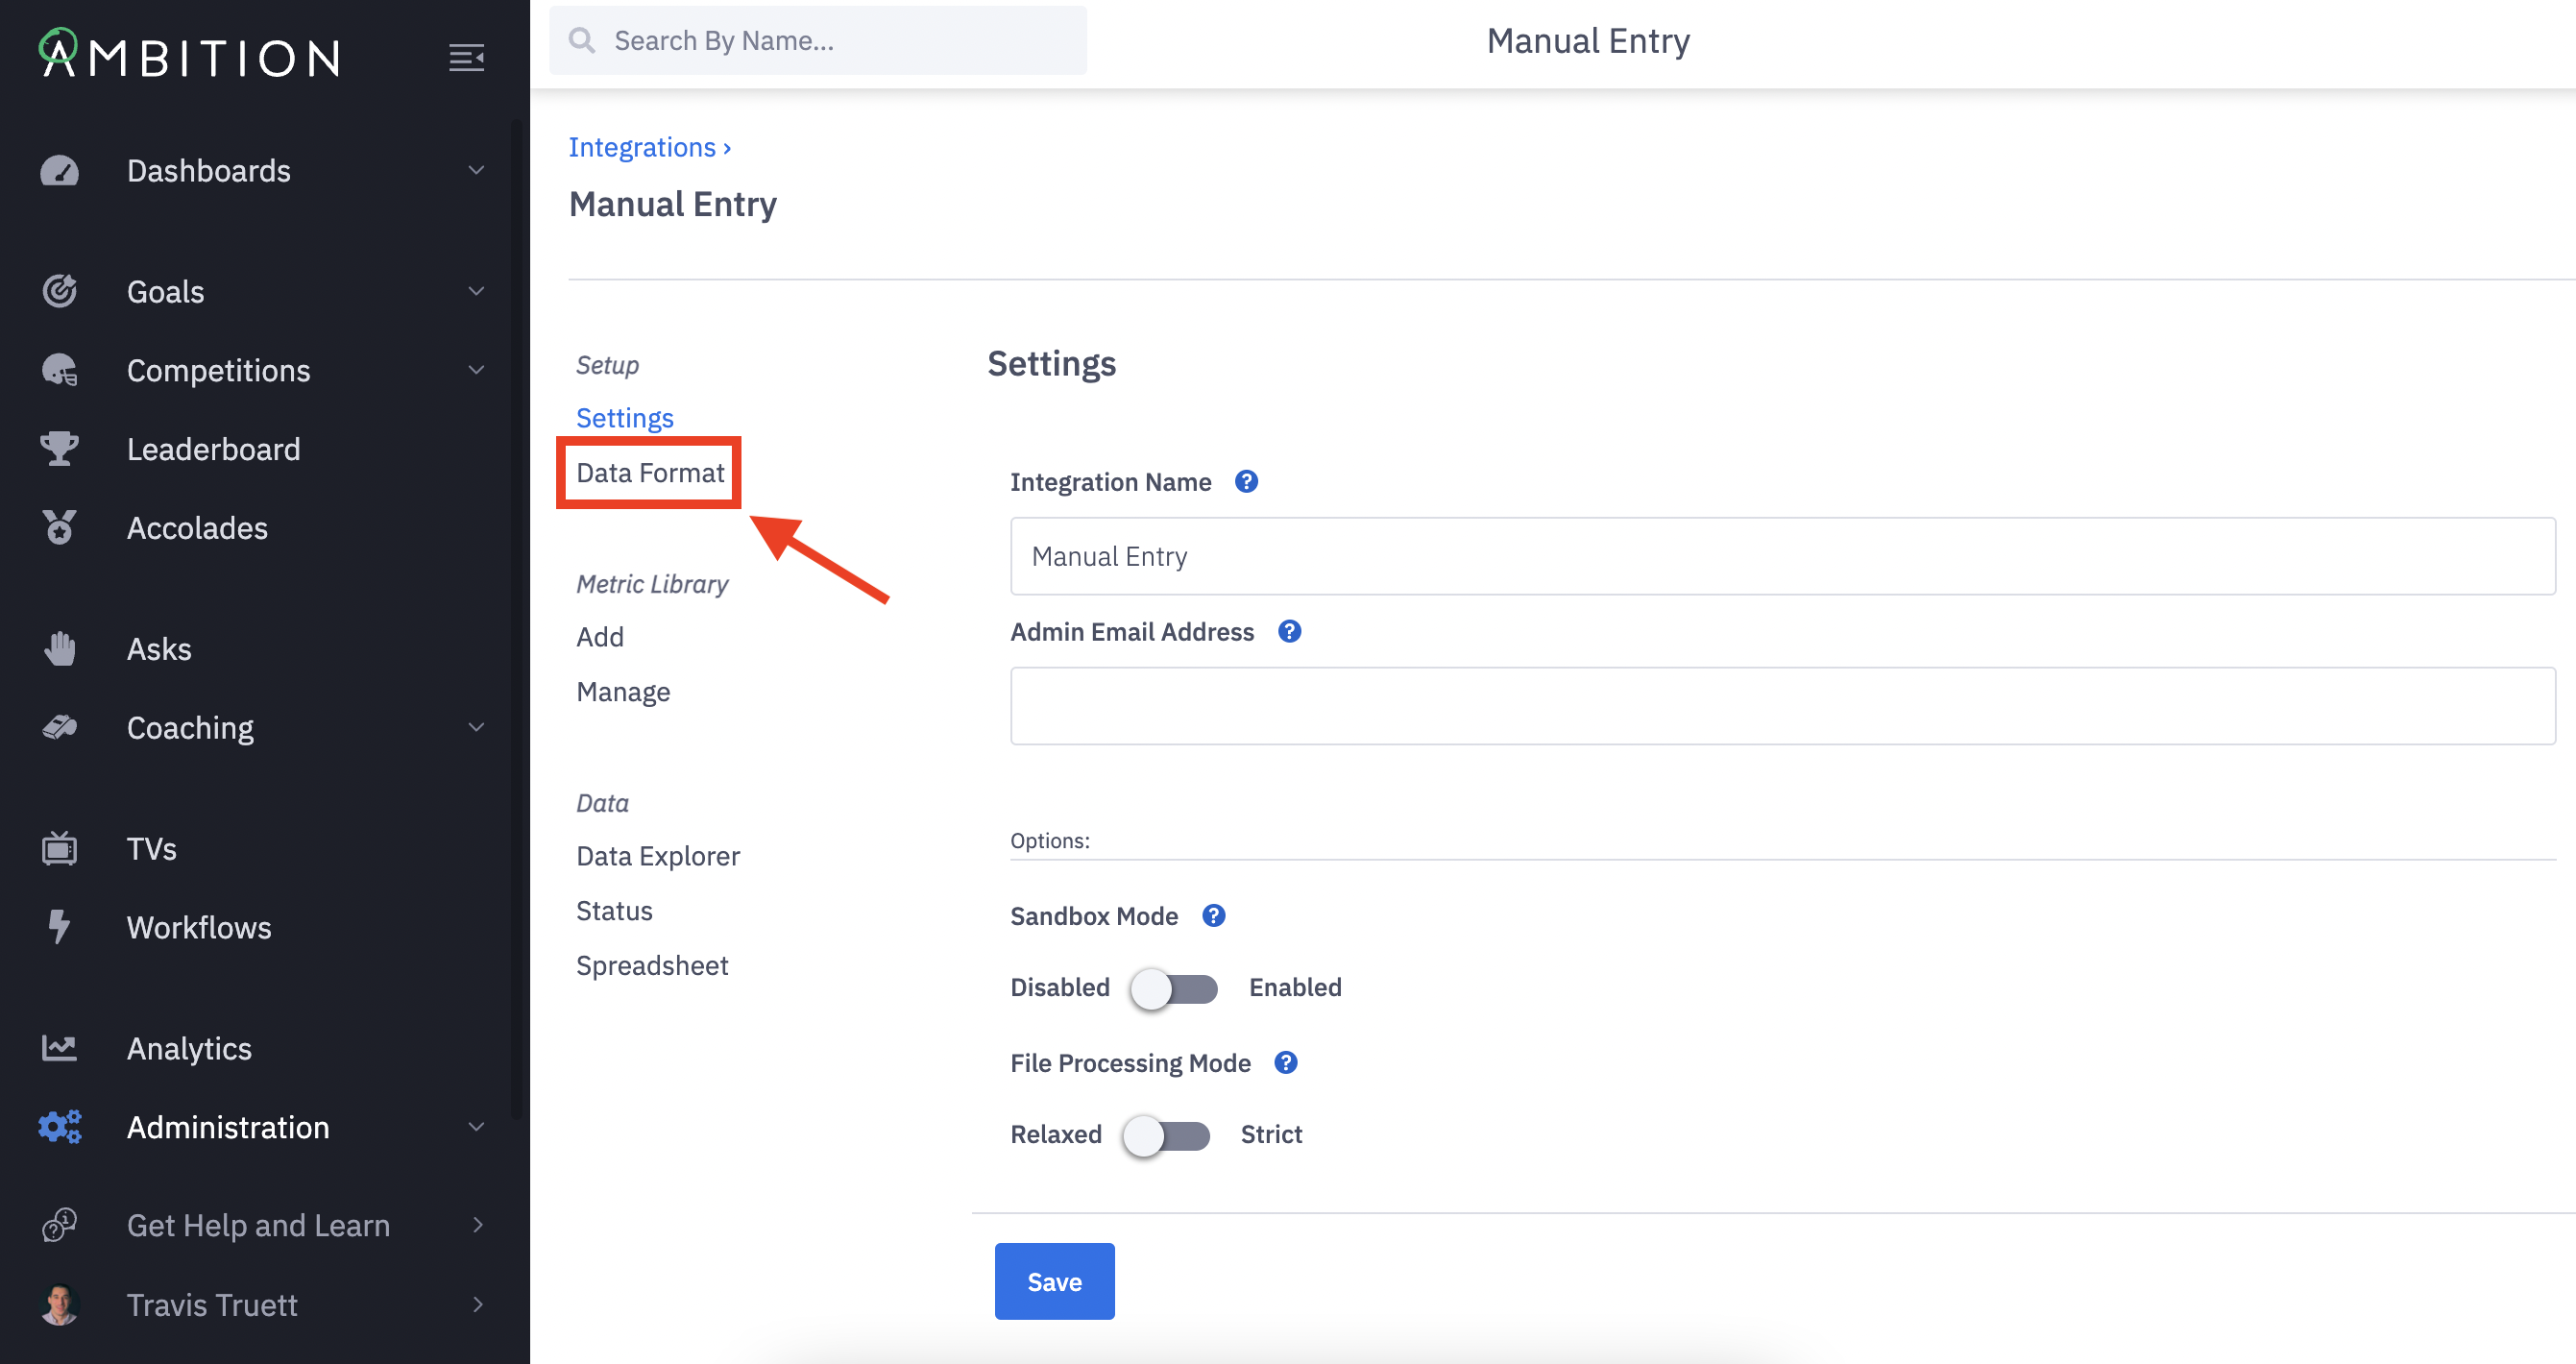This screenshot has width=2576, height=1364.
Task: Expand the Competitions section chevron
Action: (476, 370)
